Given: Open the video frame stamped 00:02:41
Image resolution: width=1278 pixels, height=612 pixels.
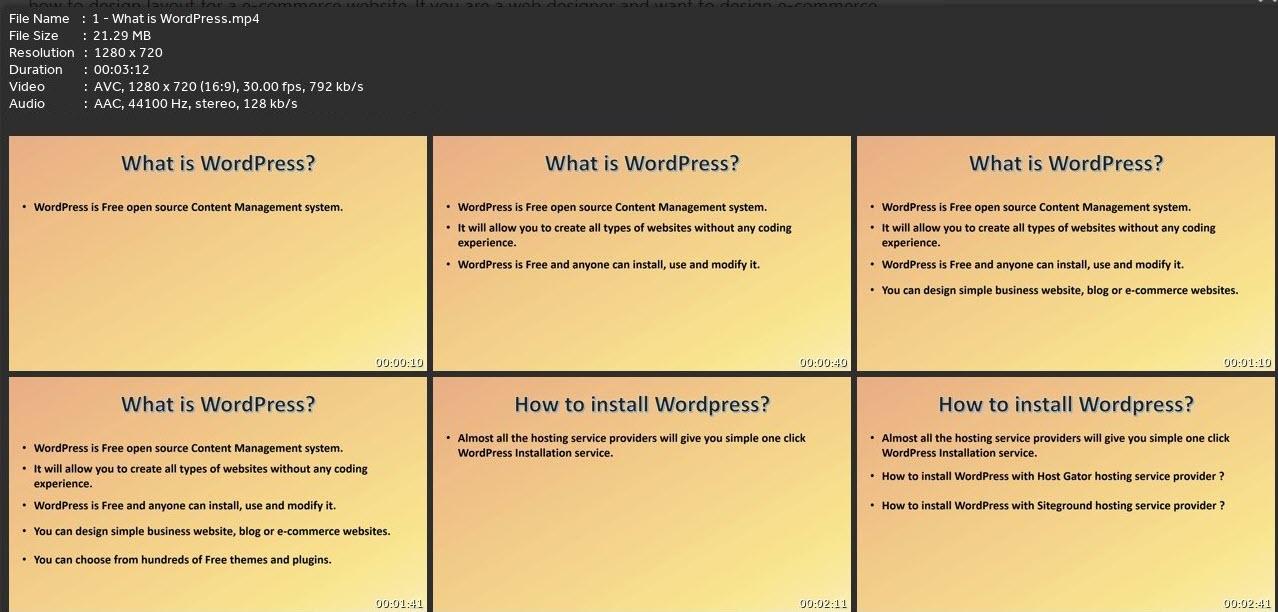Looking at the screenshot, I should pyautogui.click(x=1066, y=494).
